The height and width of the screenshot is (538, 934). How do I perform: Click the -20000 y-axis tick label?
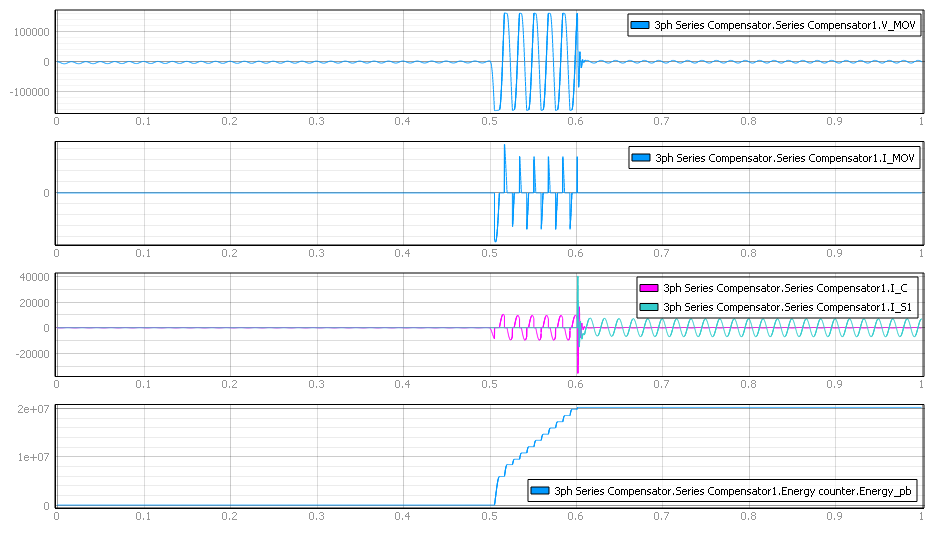click(29, 353)
